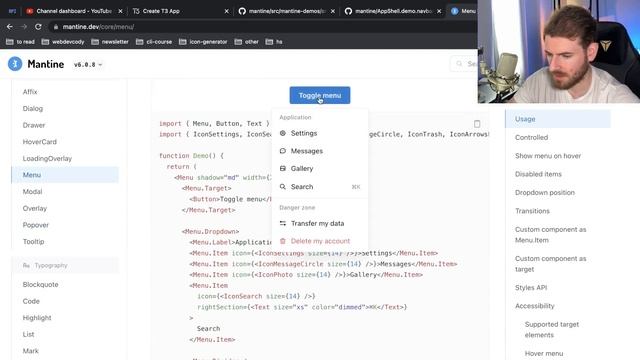Viewport: 640px width, 360px height.
Task: Jump to Show menu on hover section
Action: click(x=548, y=156)
